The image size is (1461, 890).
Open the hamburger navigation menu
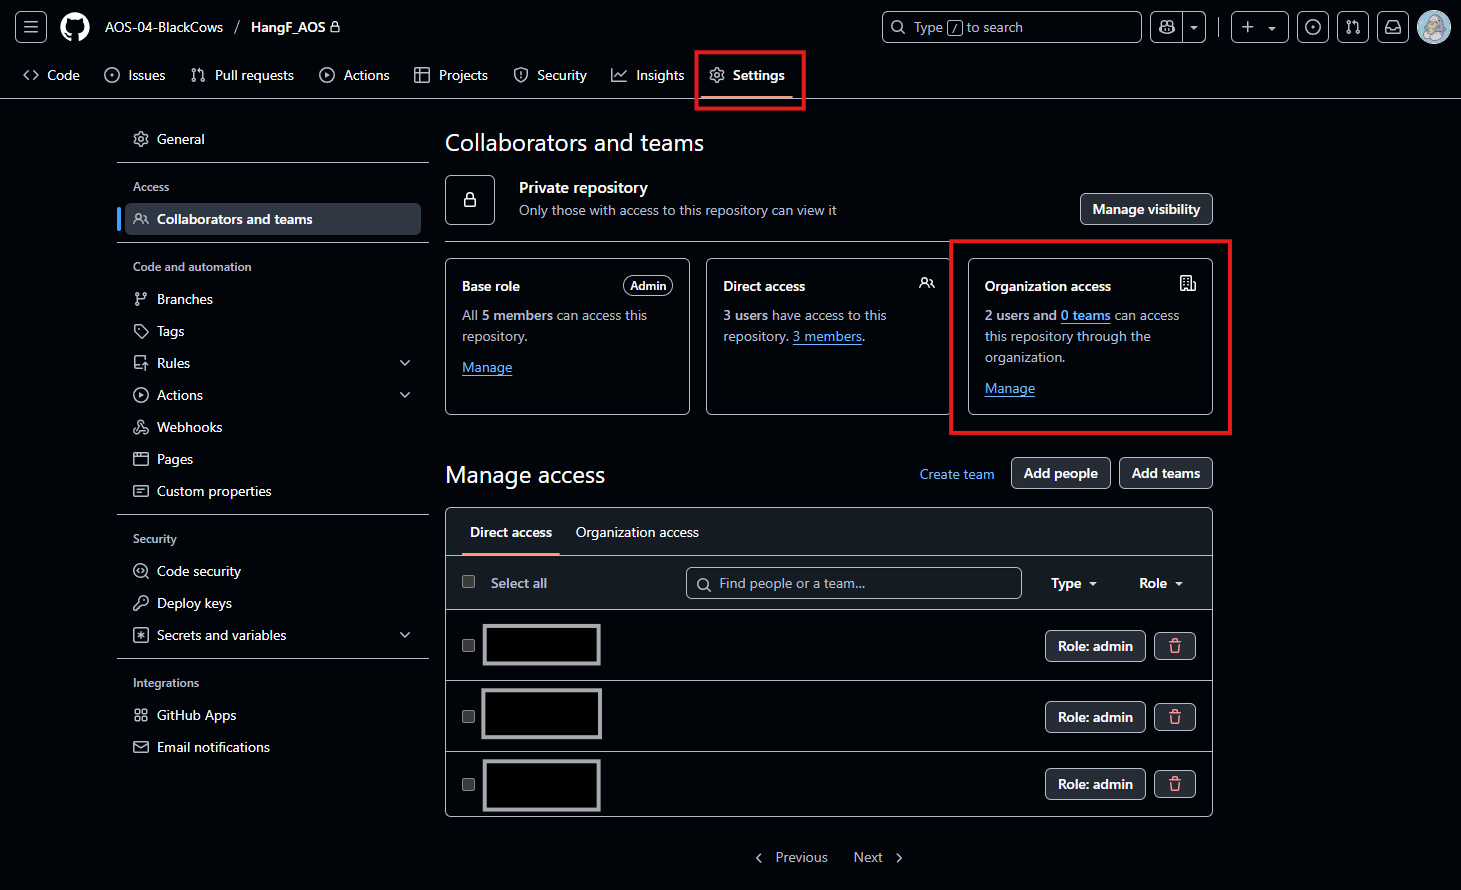(31, 27)
